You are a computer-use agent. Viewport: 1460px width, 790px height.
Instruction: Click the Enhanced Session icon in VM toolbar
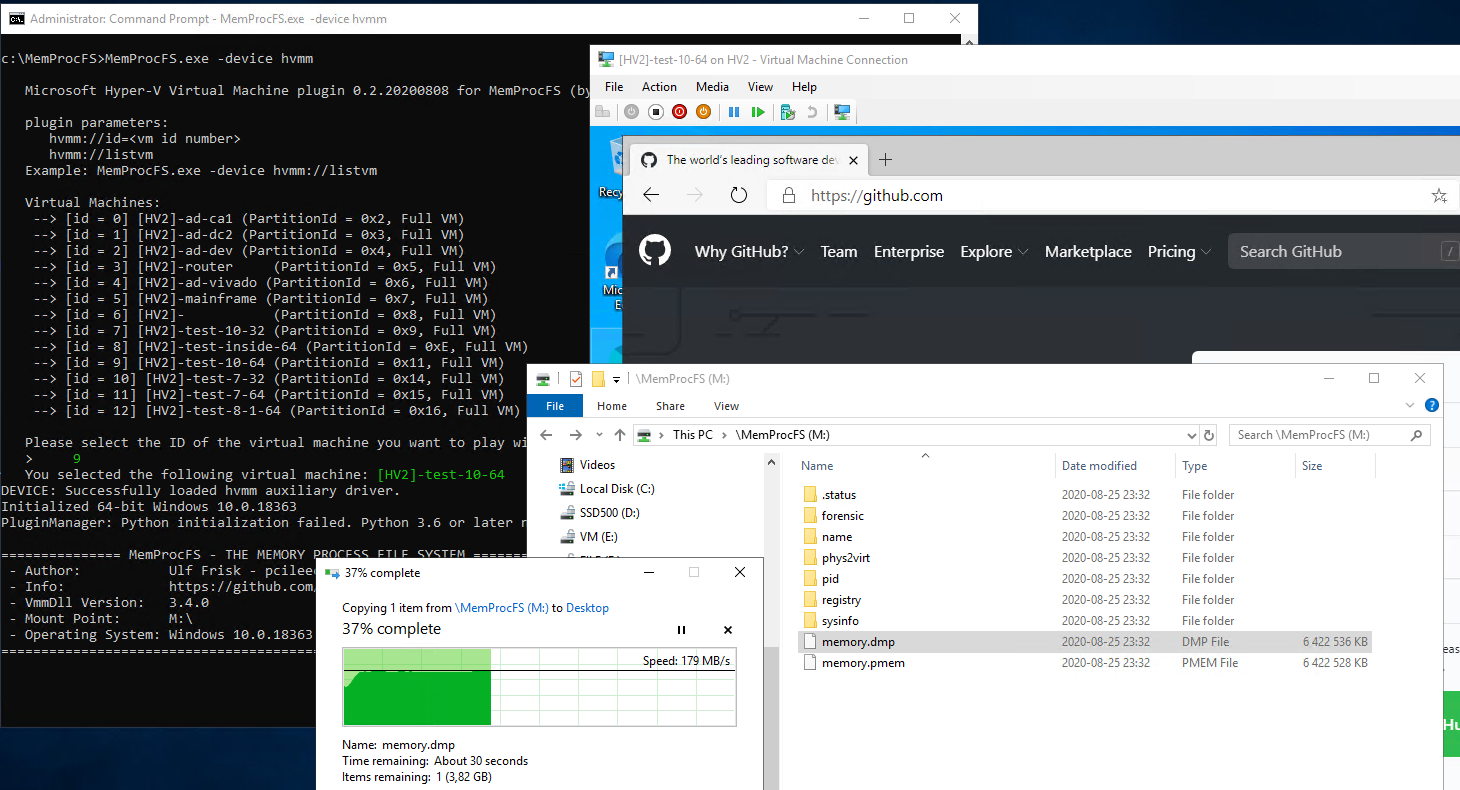click(x=842, y=112)
